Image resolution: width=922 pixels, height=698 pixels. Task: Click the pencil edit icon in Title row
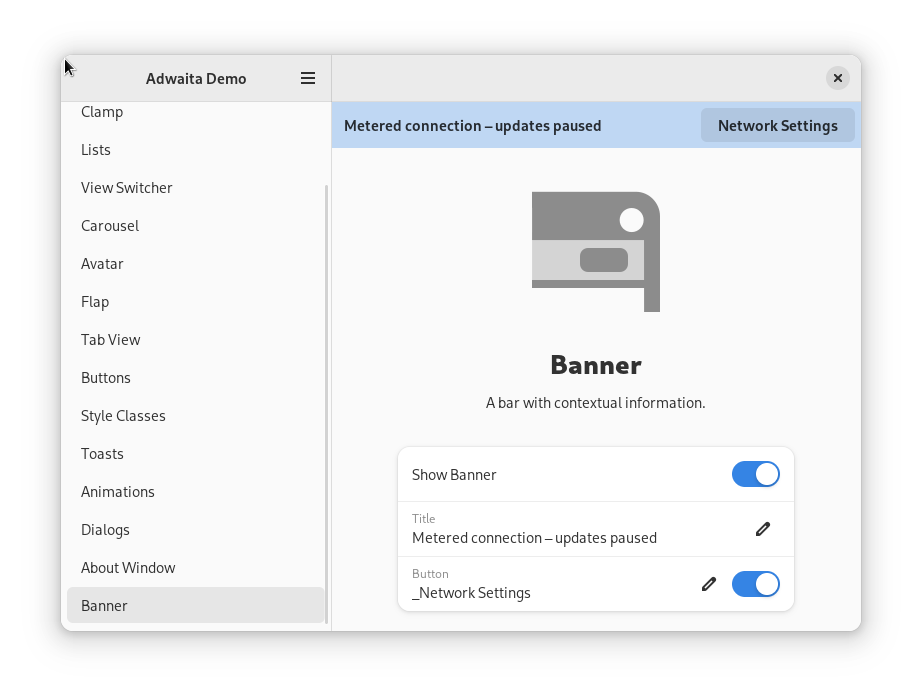(763, 529)
